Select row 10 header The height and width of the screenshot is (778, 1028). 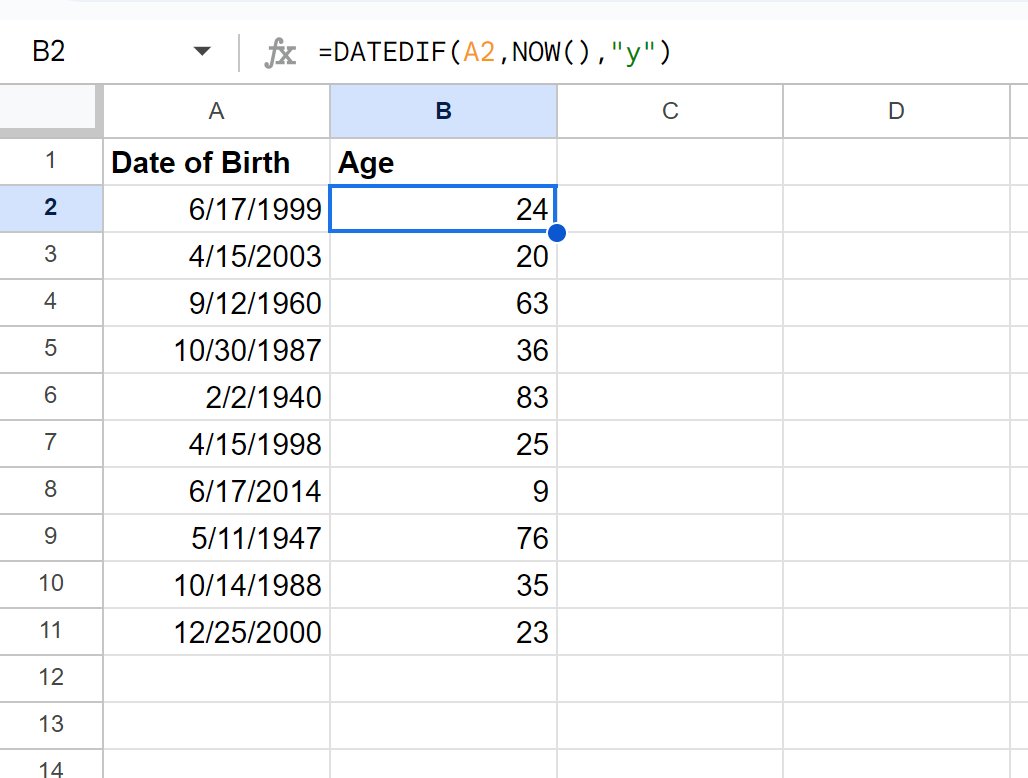50,584
